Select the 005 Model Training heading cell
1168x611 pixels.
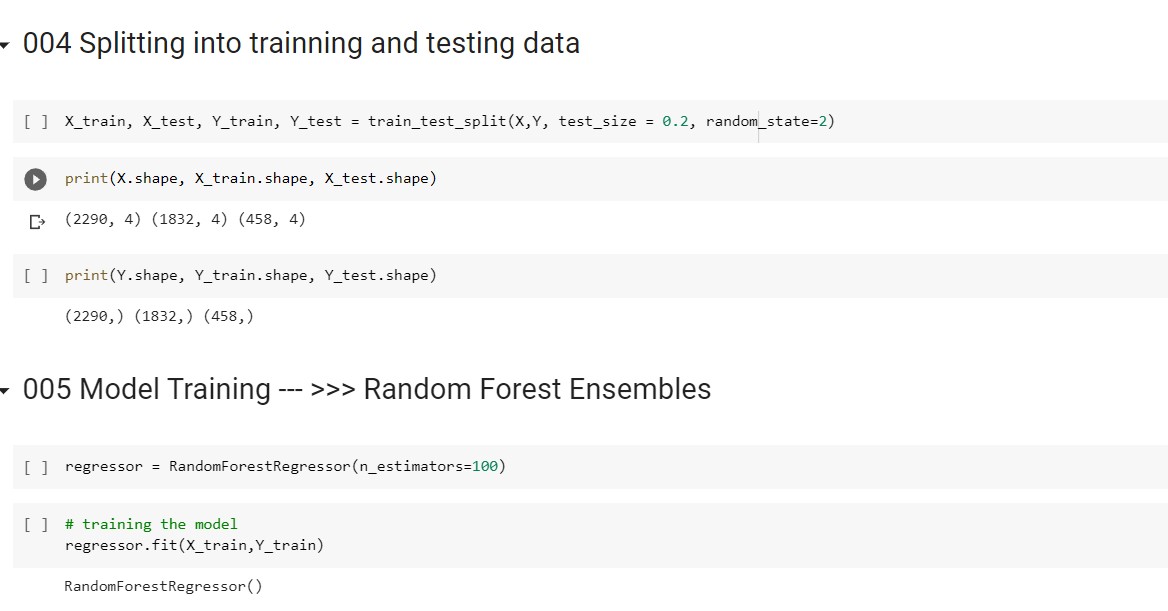click(370, 390)
